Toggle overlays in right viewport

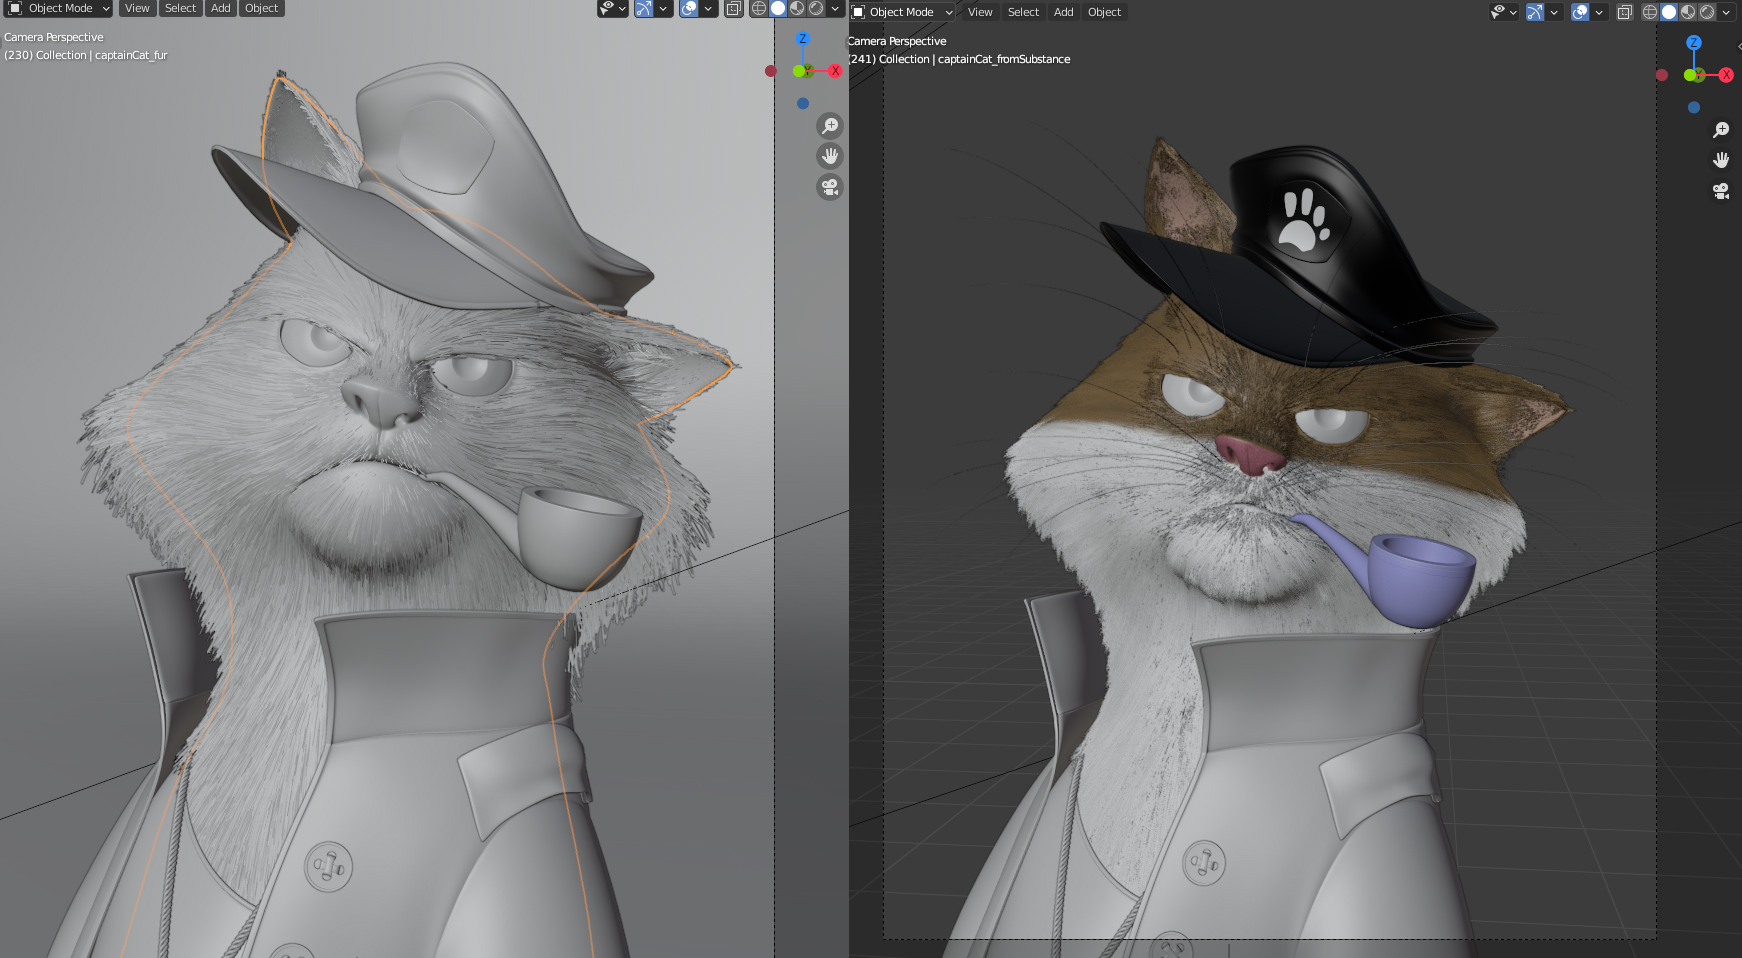point(1580,12)
